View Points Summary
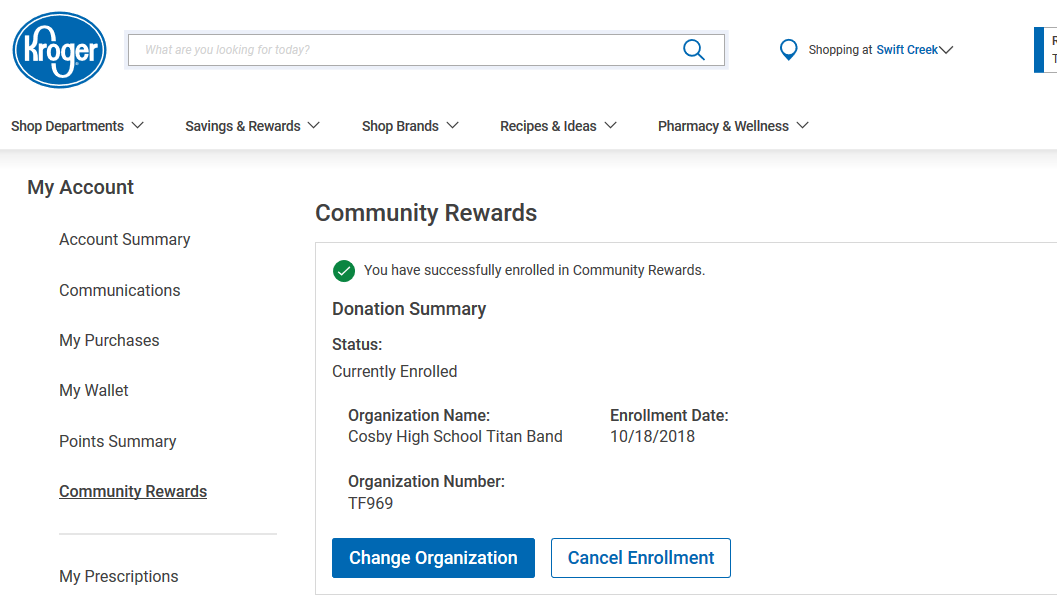Image resolution: width=1057 pixels, height=608 pixels. coord(118,442)
